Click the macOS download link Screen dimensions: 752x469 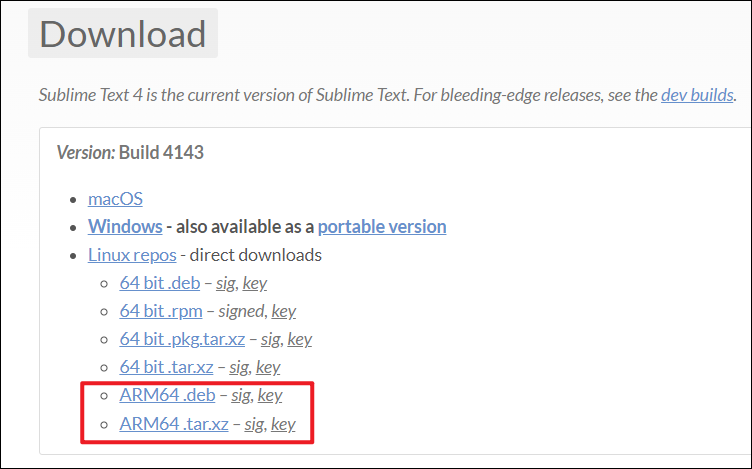coord(115,199)
